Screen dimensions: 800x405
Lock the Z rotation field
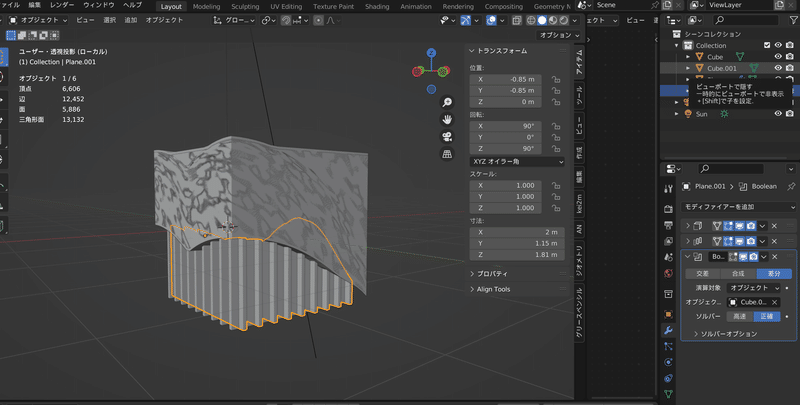556,149
